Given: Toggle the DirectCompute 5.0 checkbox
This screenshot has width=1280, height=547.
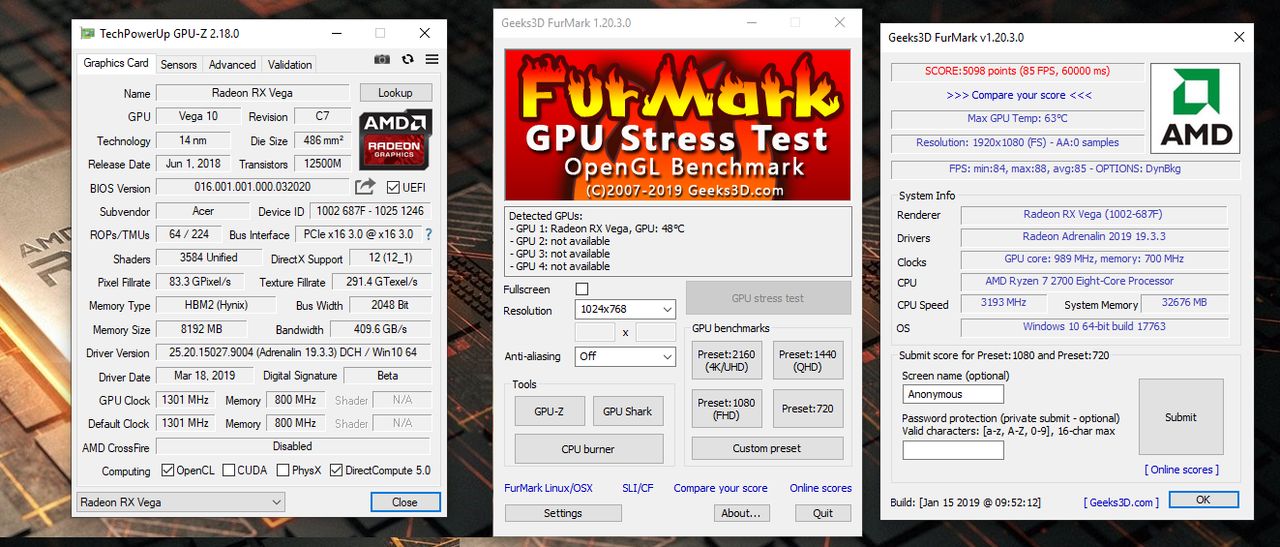Looking at the screenshot, I should pyautogui.click(x=336, y=470).
